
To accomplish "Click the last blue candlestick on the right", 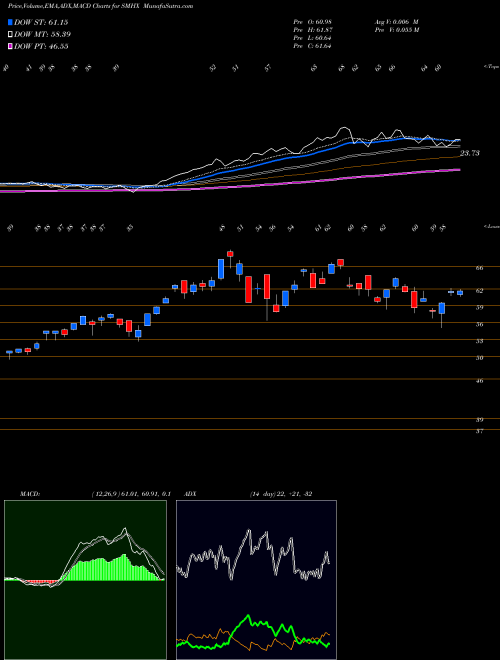I will 460,293.
